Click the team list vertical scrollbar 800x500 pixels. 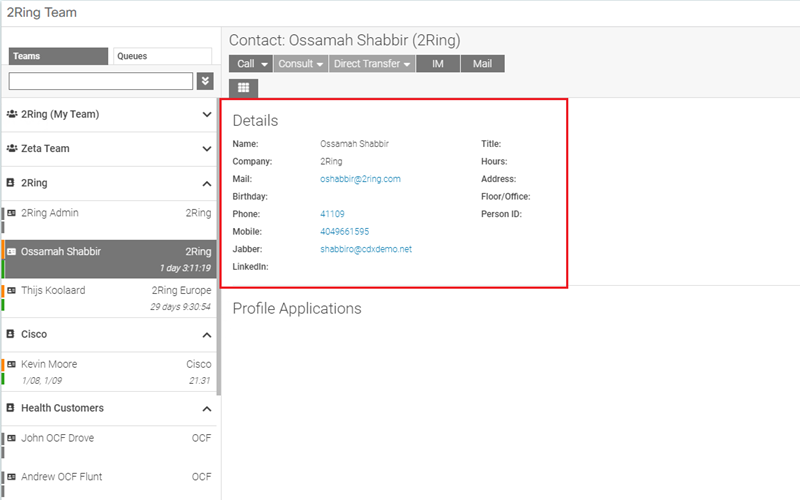point(219,247)
